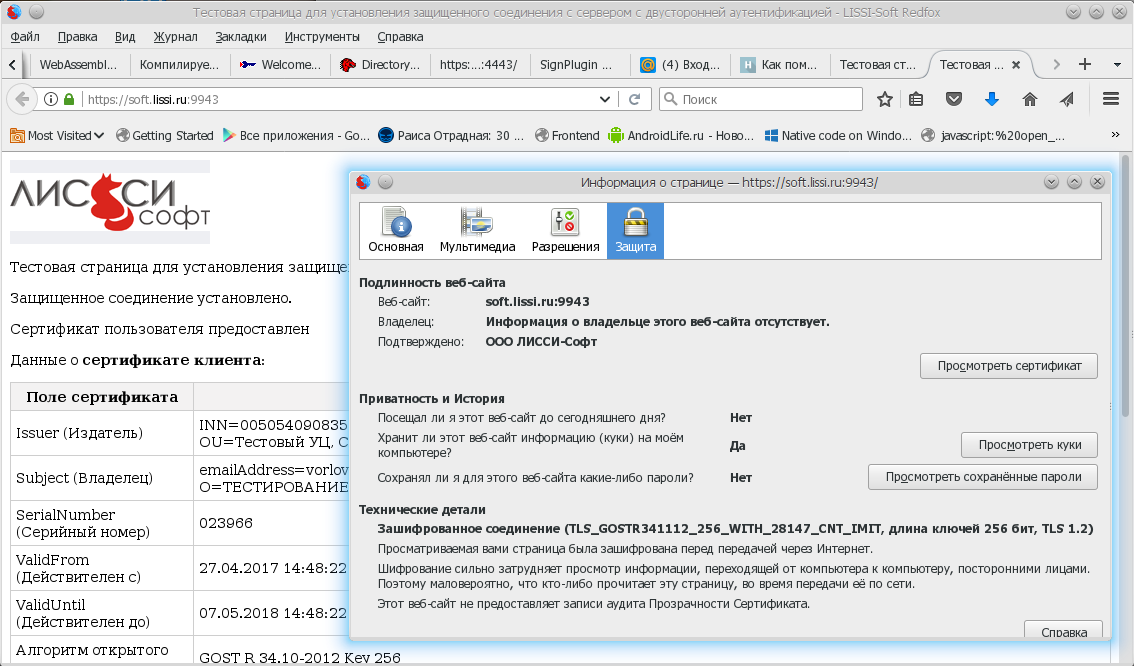The height and width of the screenshot is (666, 1134).
Task: Open the Закладки menu
Action: click(x=241, y=37)
